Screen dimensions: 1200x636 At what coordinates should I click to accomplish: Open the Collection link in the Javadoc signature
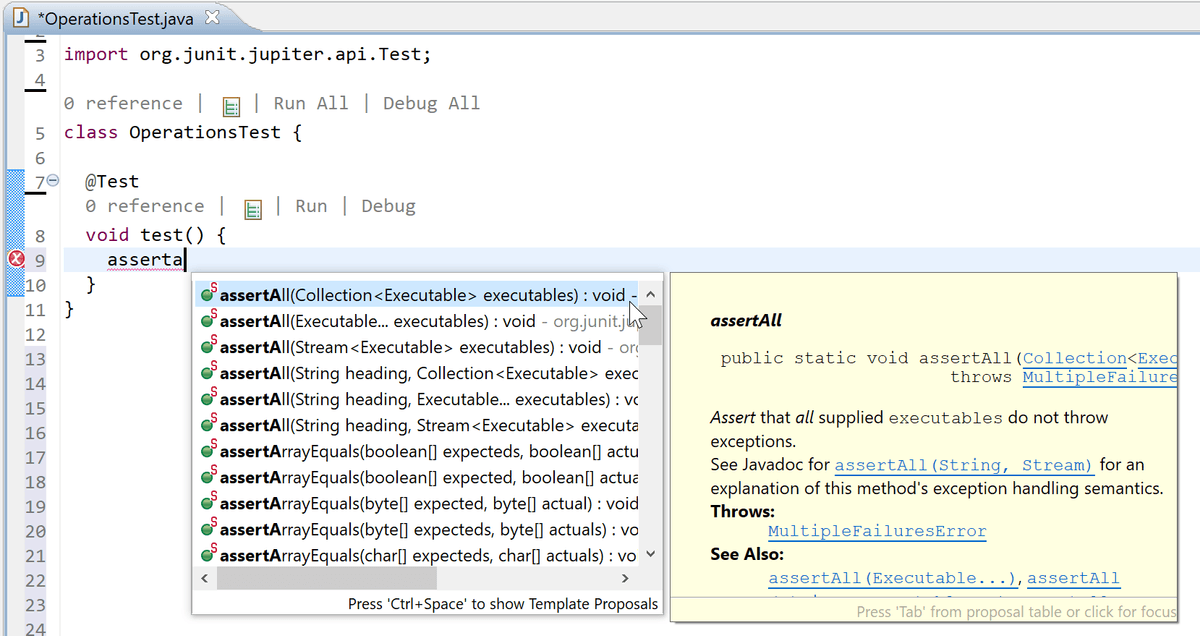point(1075,358)
